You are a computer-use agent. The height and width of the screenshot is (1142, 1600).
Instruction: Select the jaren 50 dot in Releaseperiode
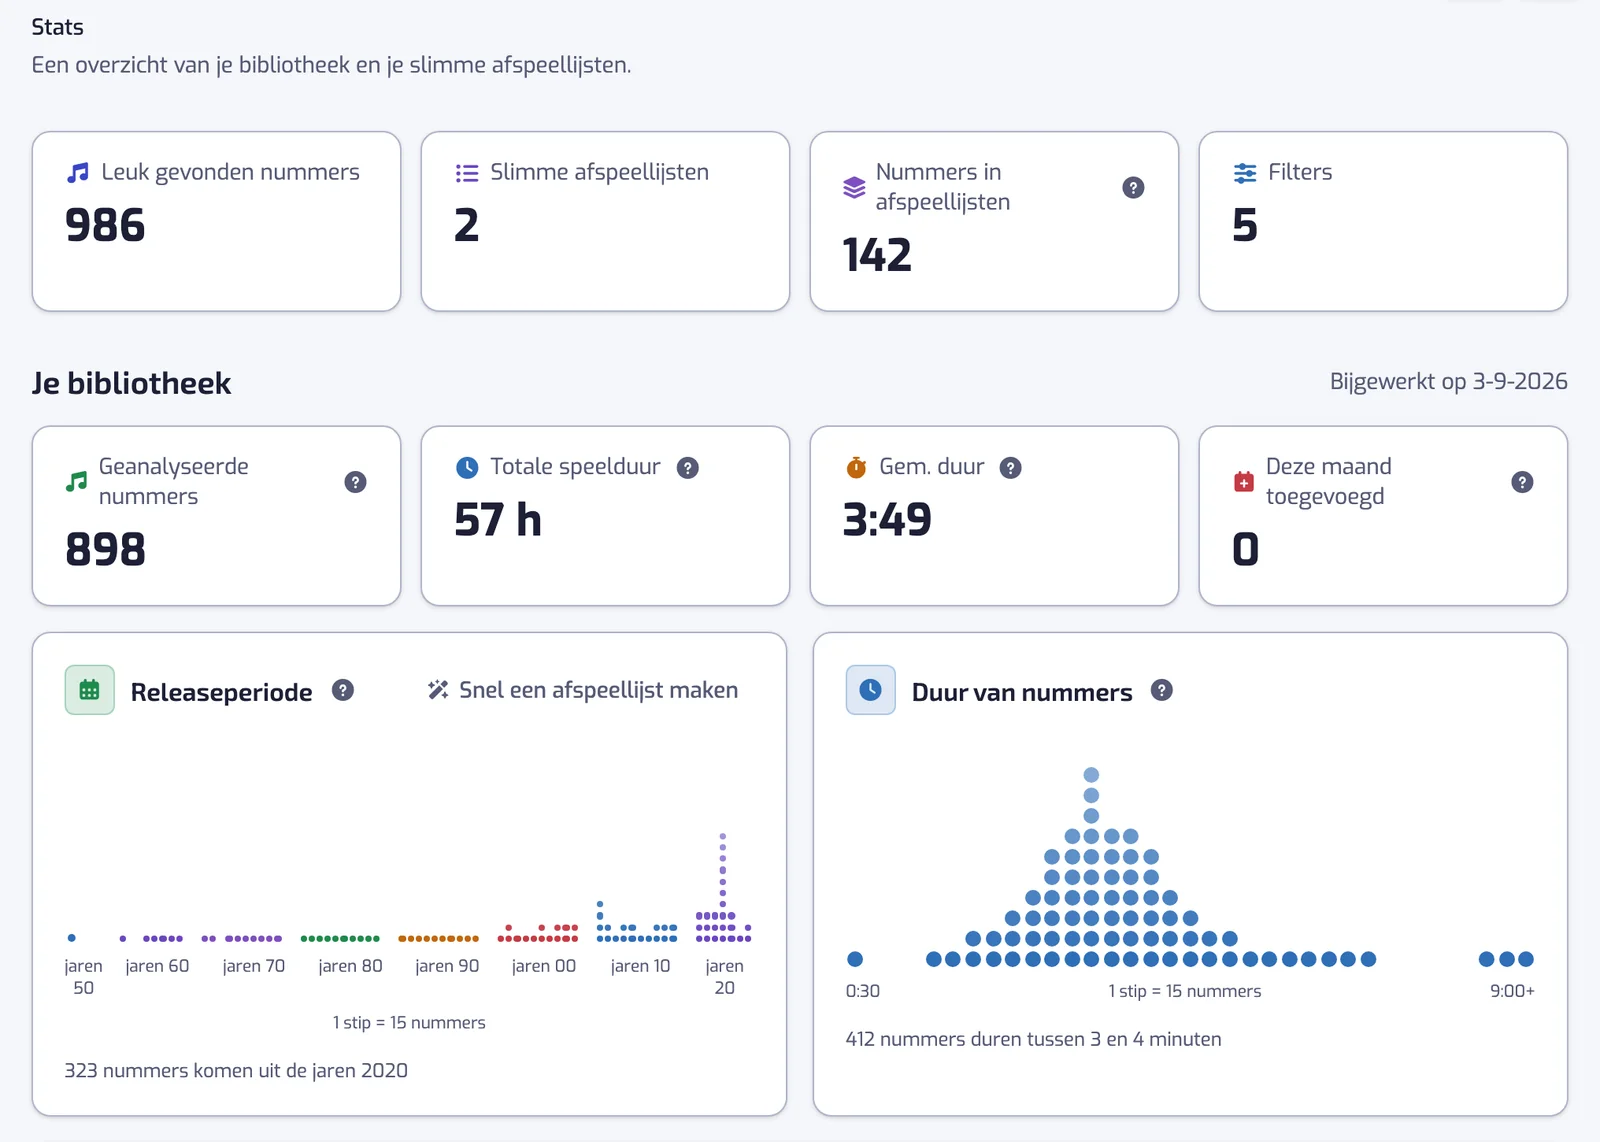[x=72, y=938]
